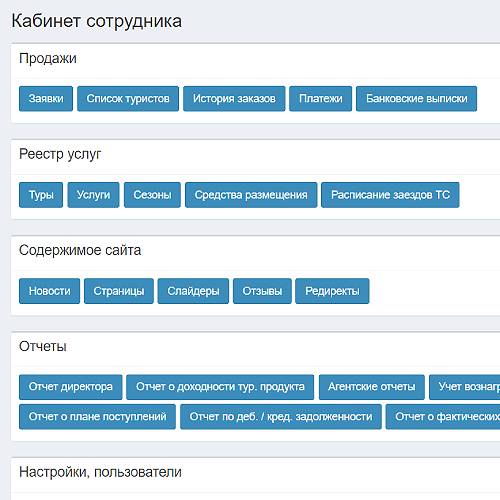Click Отчет о доходности тур. продукта
This screenshot has height=500, width=500.
(x=220, y=387)
